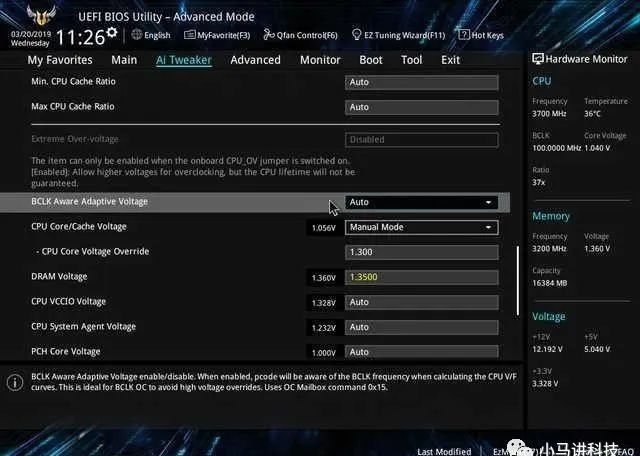Click the 03/20/2019 date display
640x456 pixels.
pyautogui.click(x=31, y=34)
